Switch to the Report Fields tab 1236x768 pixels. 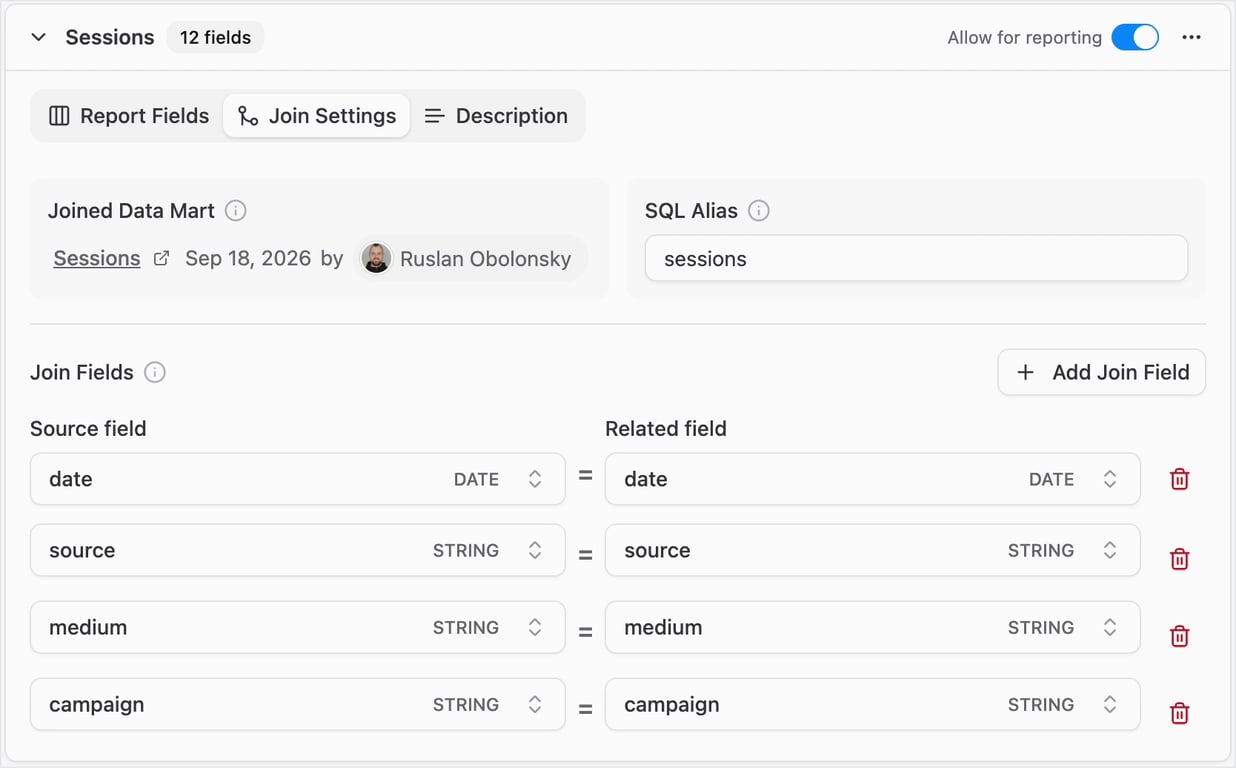coord(129,116)
